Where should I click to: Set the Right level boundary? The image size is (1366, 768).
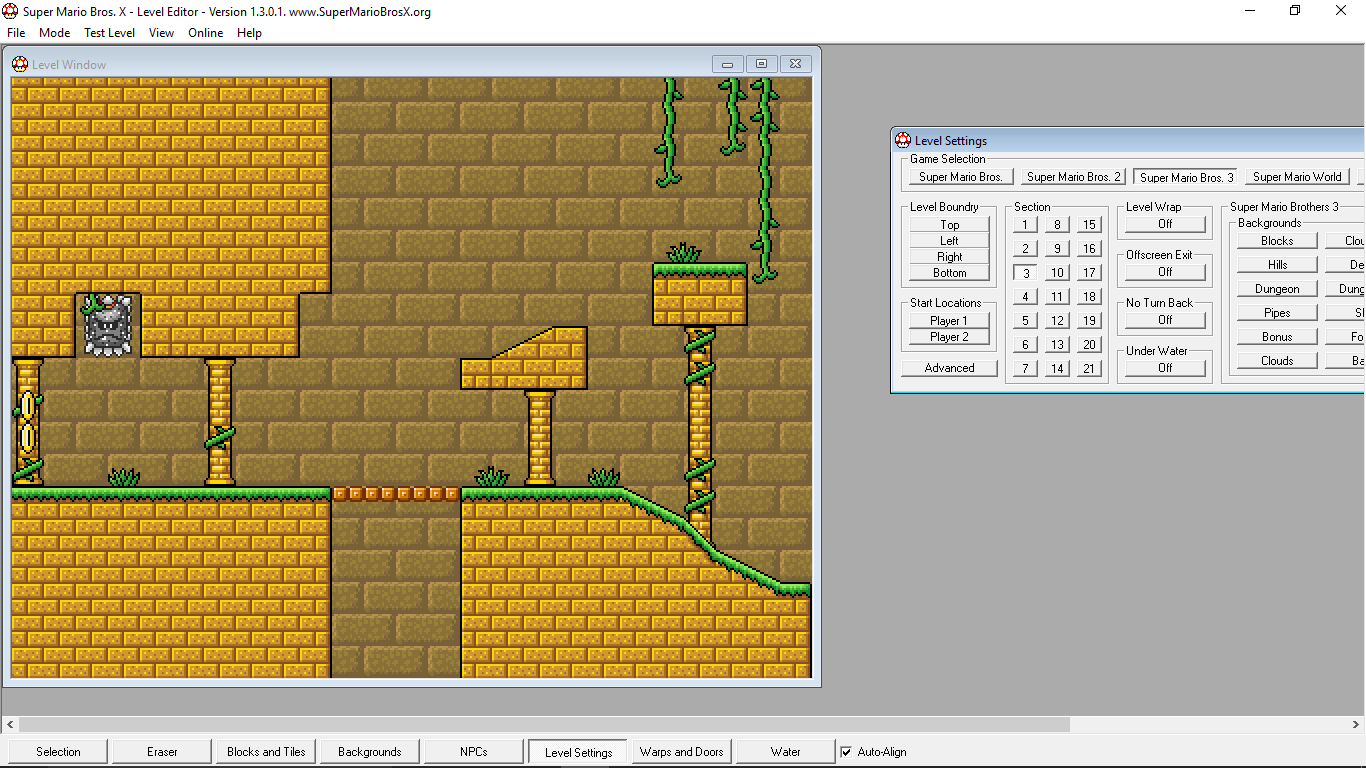950,257
